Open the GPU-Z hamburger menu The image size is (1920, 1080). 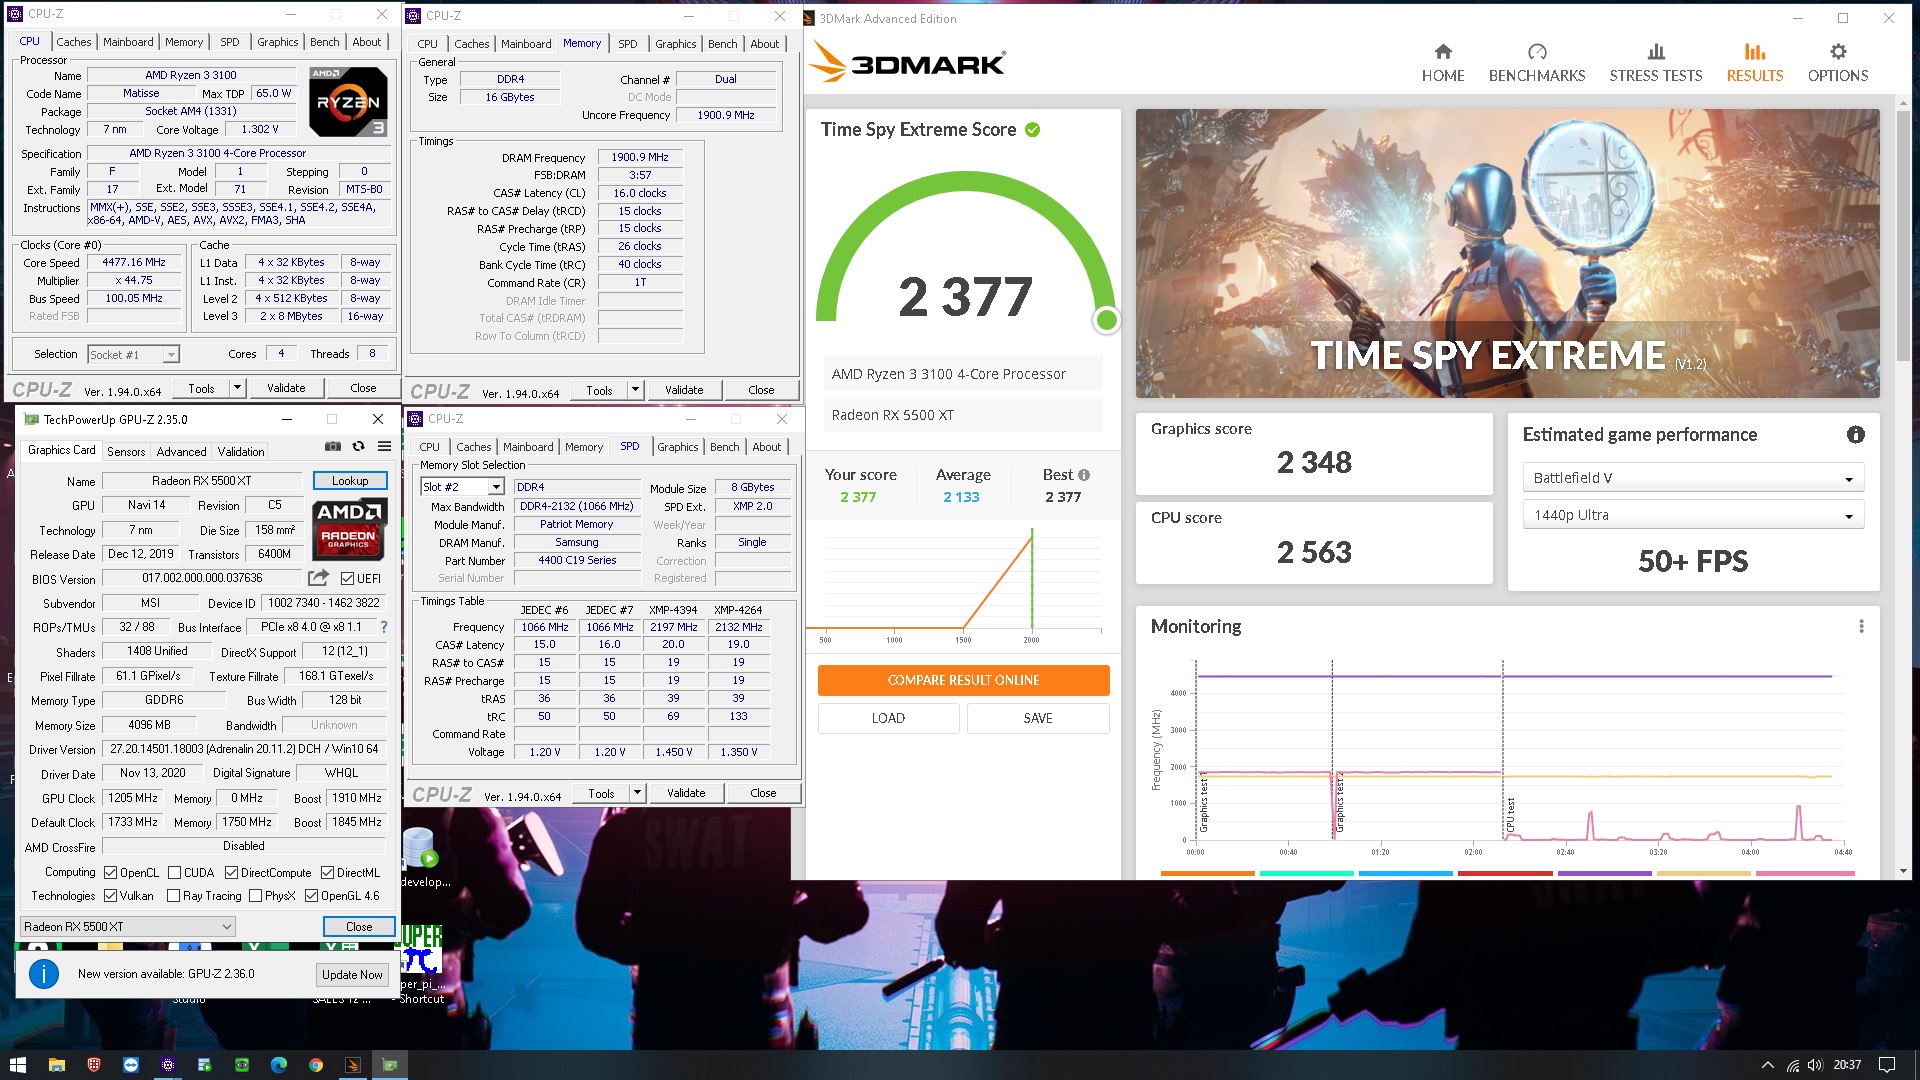tap(384, 447)
